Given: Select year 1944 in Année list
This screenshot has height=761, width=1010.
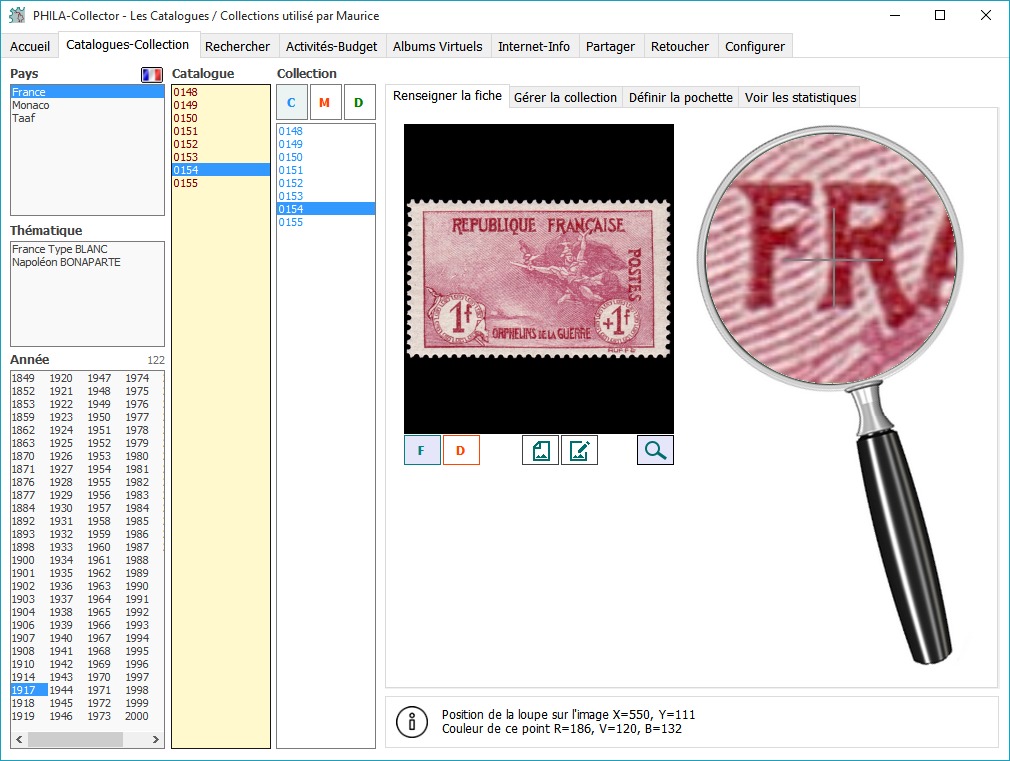Looking at the screenshot, I should pos(61,690).
